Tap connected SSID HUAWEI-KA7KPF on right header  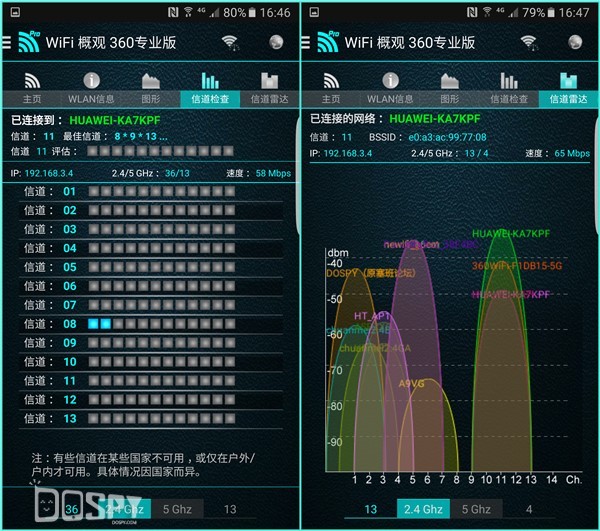coord(435,119)
